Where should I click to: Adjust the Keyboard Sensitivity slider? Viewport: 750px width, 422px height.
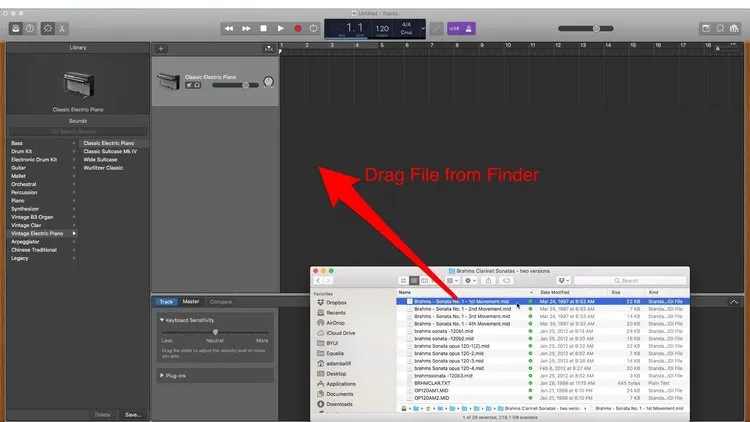click(215, 332)
